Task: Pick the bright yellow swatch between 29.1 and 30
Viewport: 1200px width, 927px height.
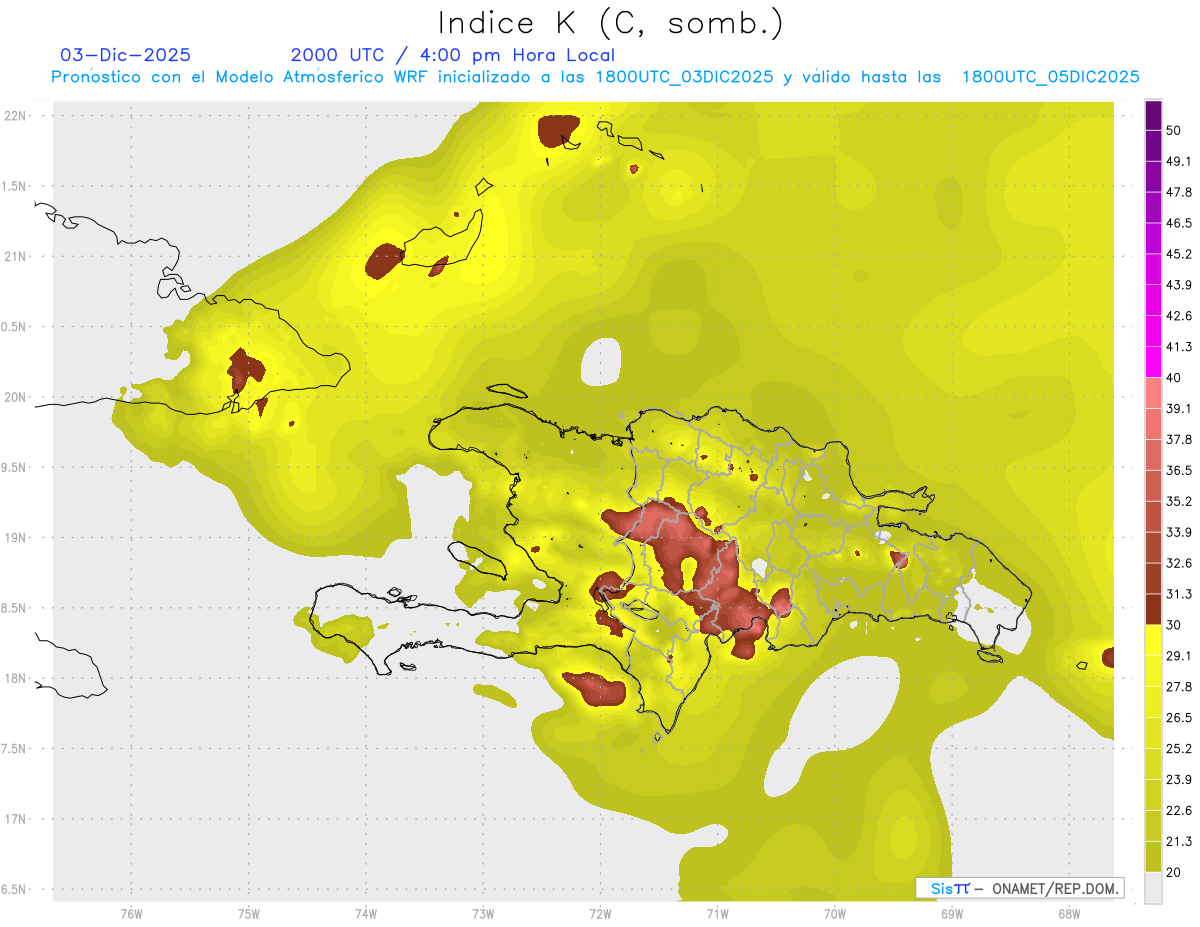Action: [x=1153, y=640]
